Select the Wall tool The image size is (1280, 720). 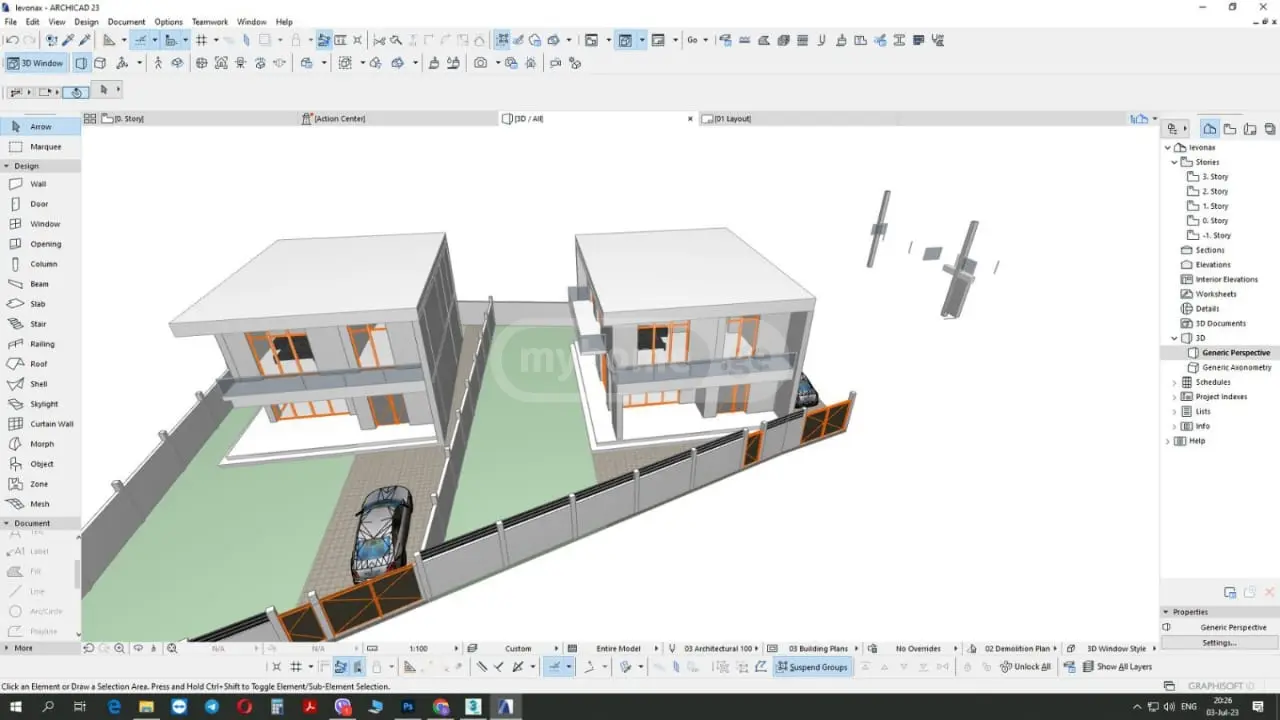click(40, 184)
